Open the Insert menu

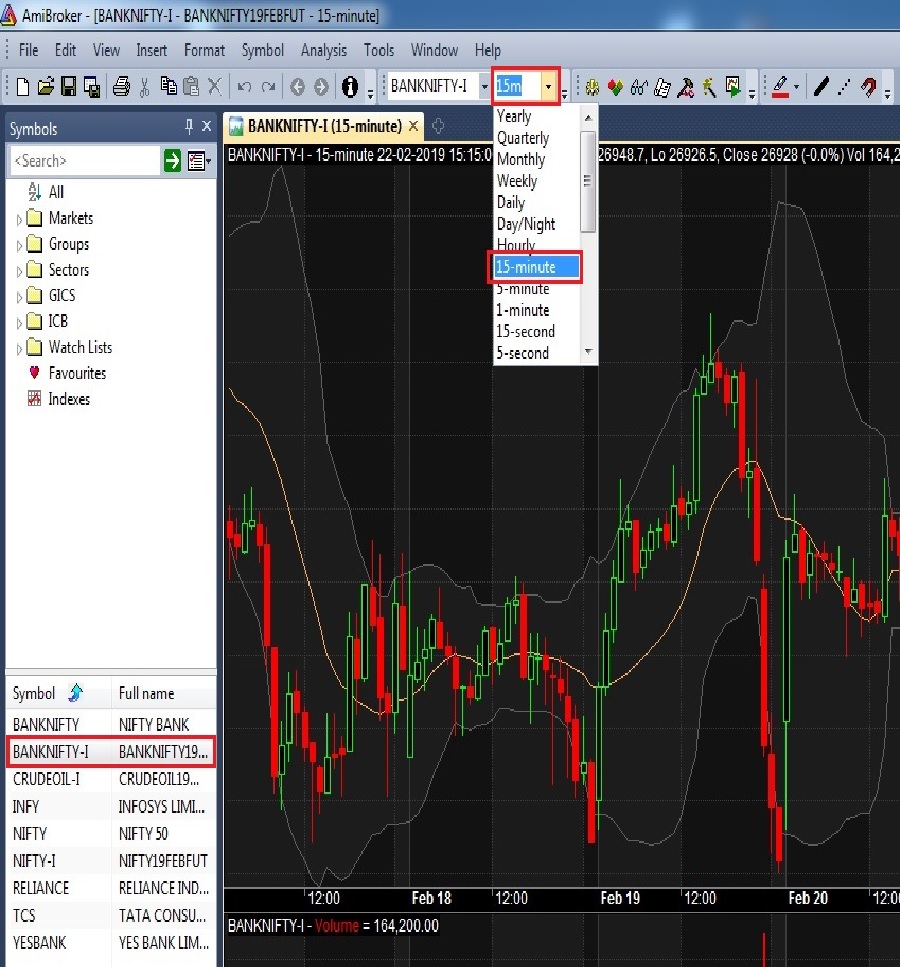(x=151, y=50)
